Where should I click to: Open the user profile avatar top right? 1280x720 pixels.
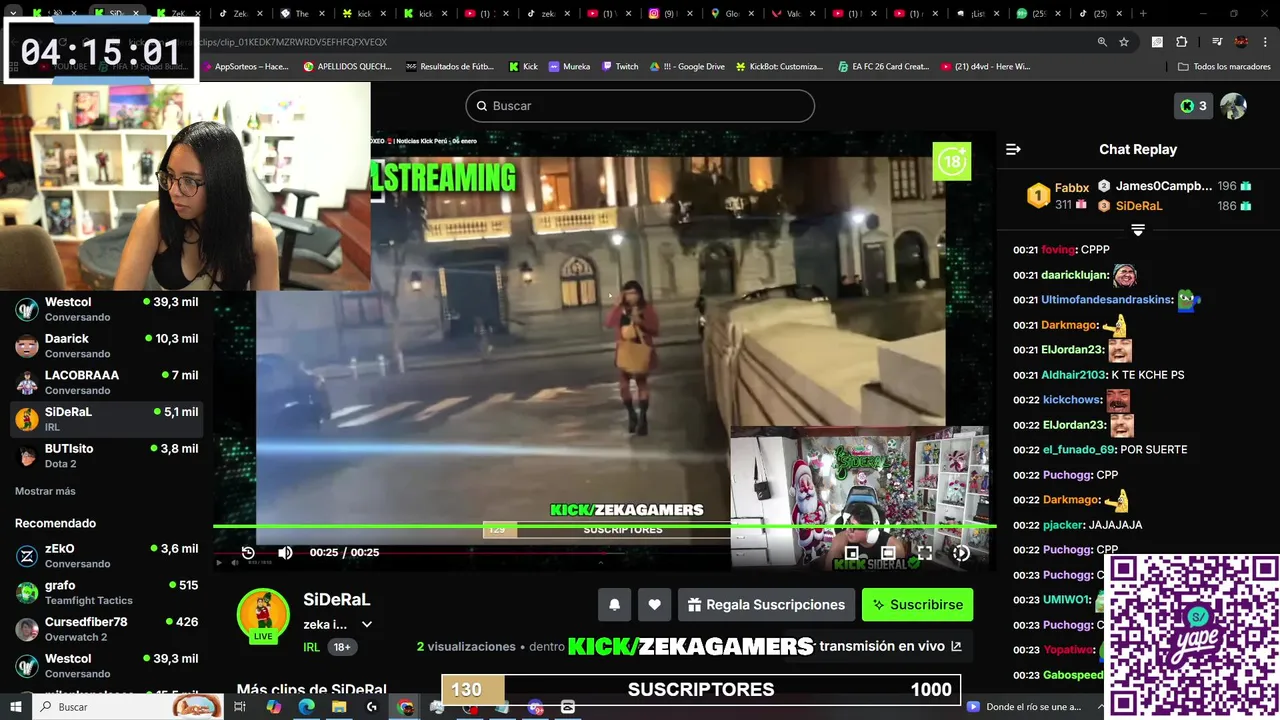tap(1233, 106)
